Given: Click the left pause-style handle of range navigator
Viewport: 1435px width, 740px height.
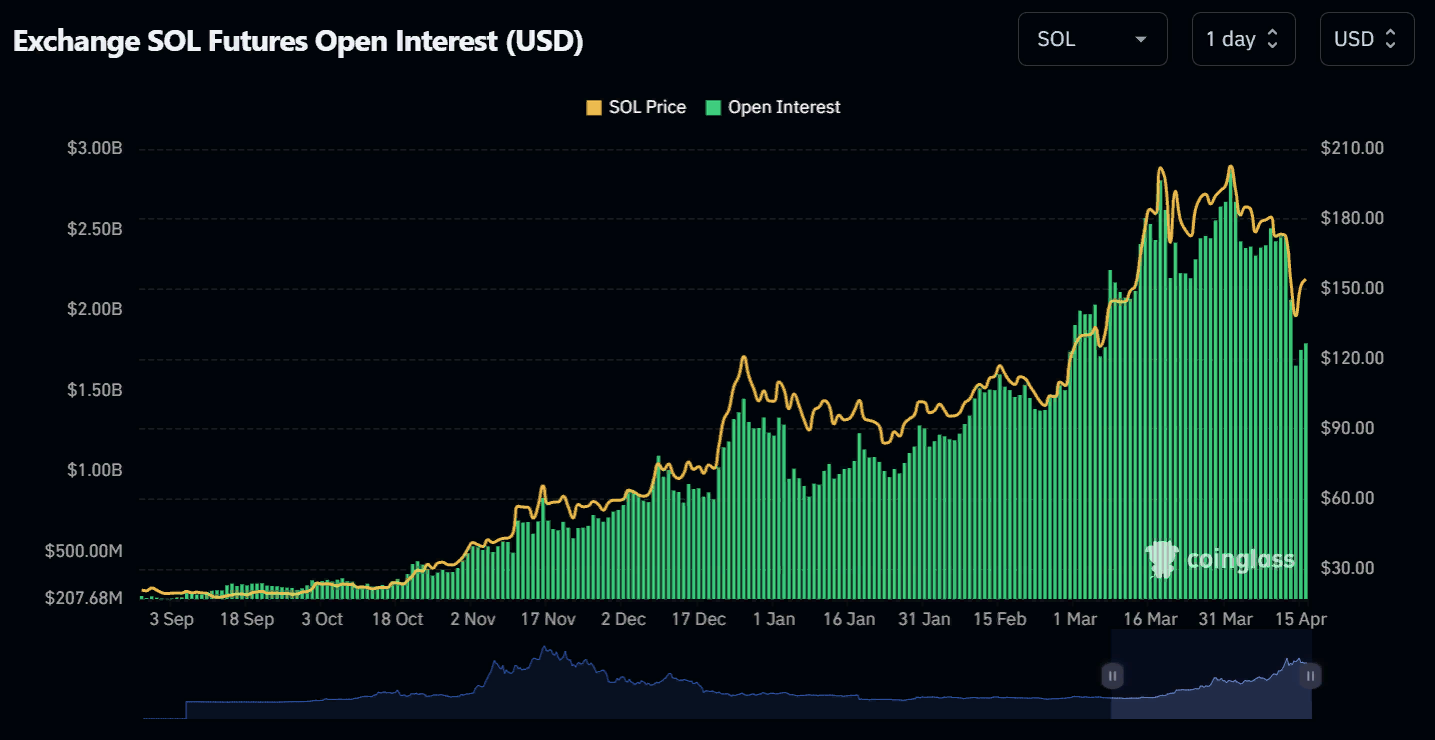Looking at the screenshot, I should (1112, 676).
